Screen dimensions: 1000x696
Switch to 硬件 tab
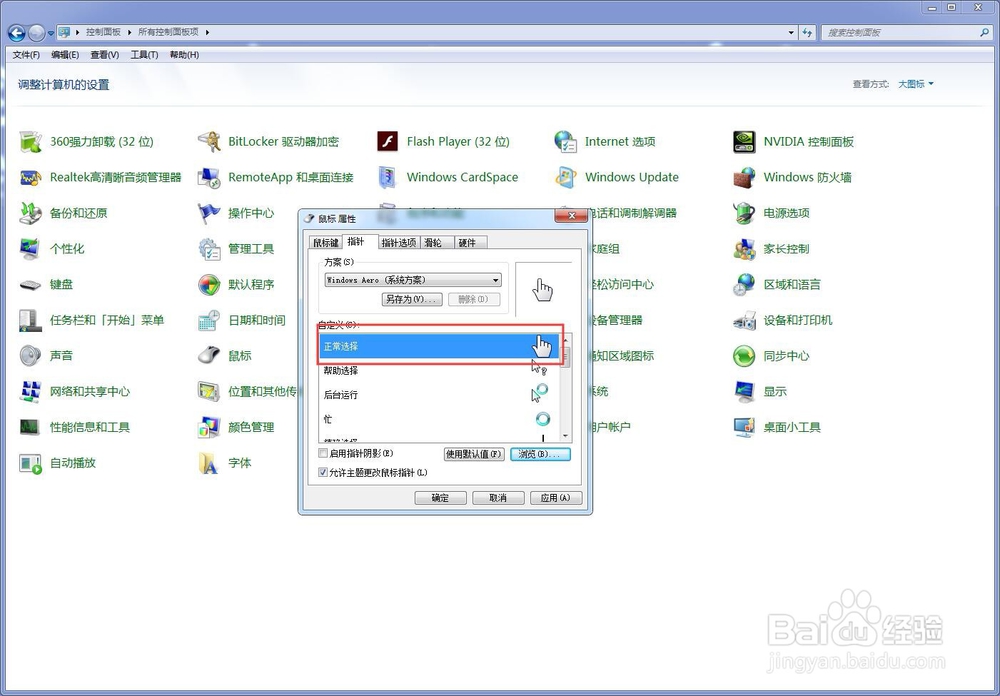pos(471,242)
